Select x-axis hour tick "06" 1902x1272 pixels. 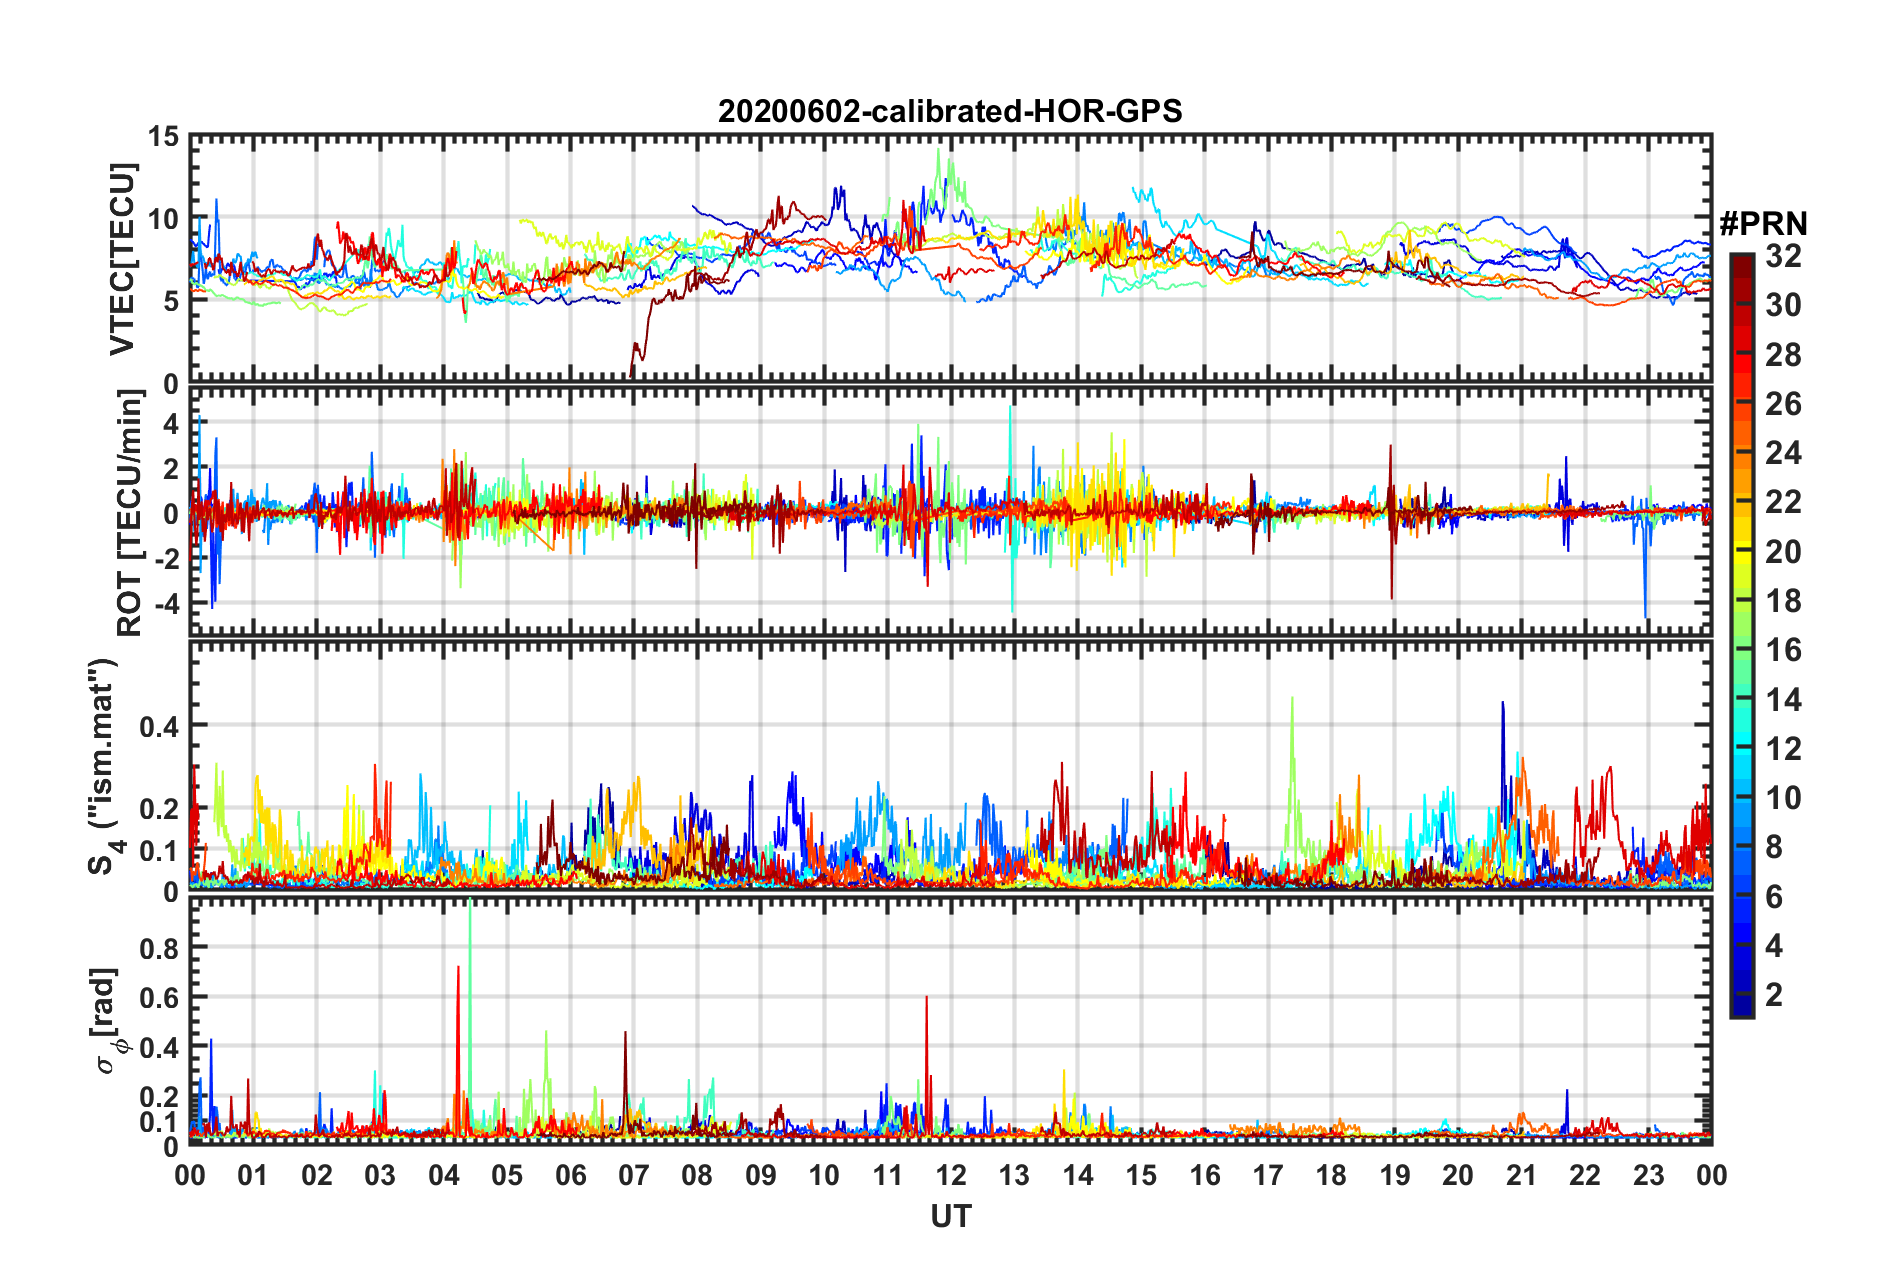(x=571, y=1175)
